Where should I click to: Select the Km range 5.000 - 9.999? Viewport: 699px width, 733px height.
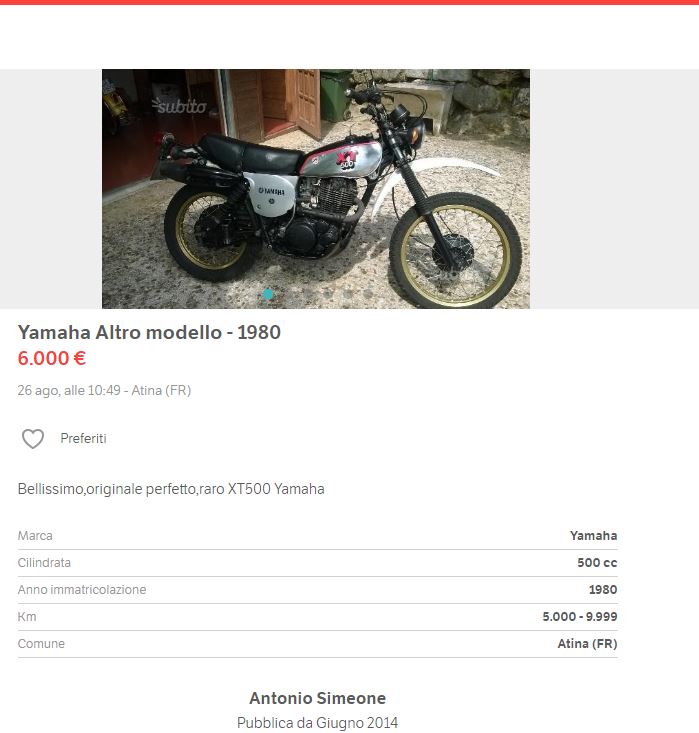pos(580,617)
